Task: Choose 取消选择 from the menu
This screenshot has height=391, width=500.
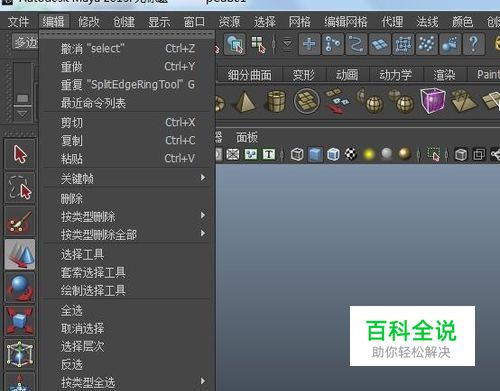Action: (x=128, y=329)
